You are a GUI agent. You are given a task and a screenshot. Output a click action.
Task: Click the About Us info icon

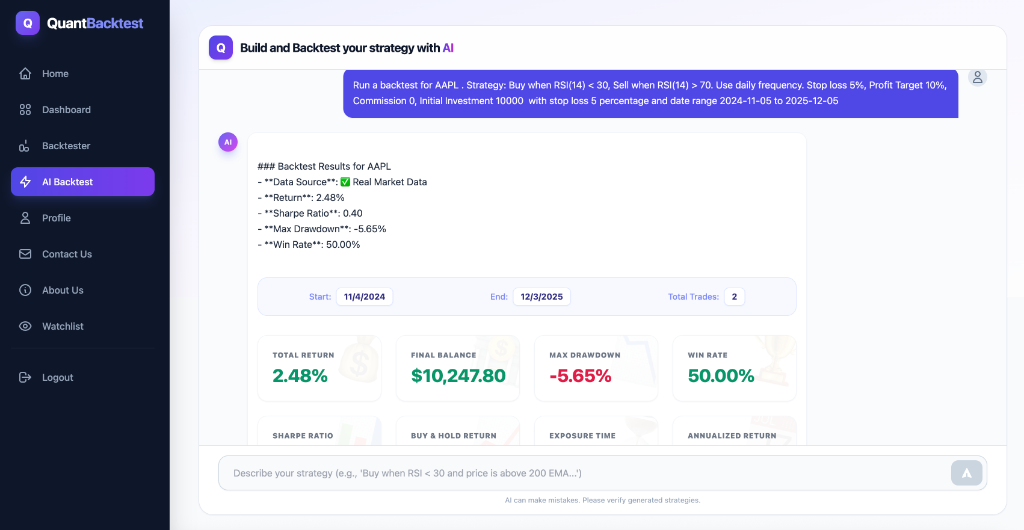point(25,290)
